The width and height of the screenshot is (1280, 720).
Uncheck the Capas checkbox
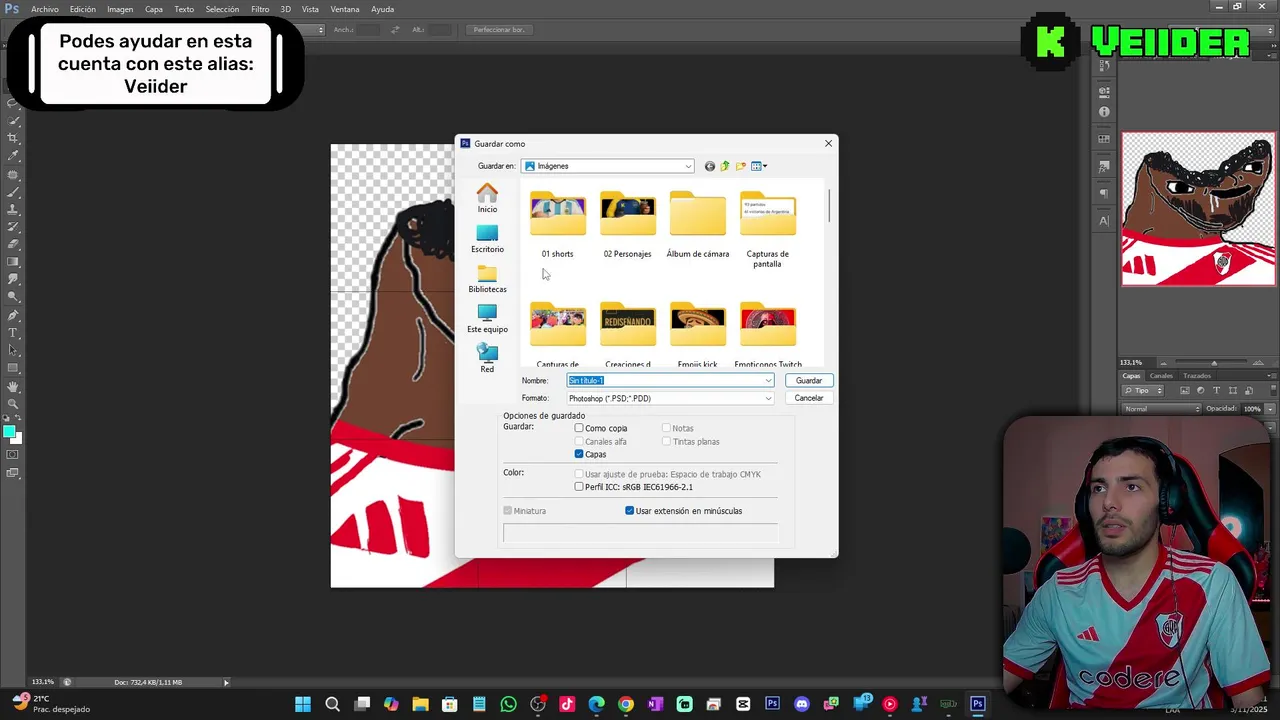pos(579,454)
